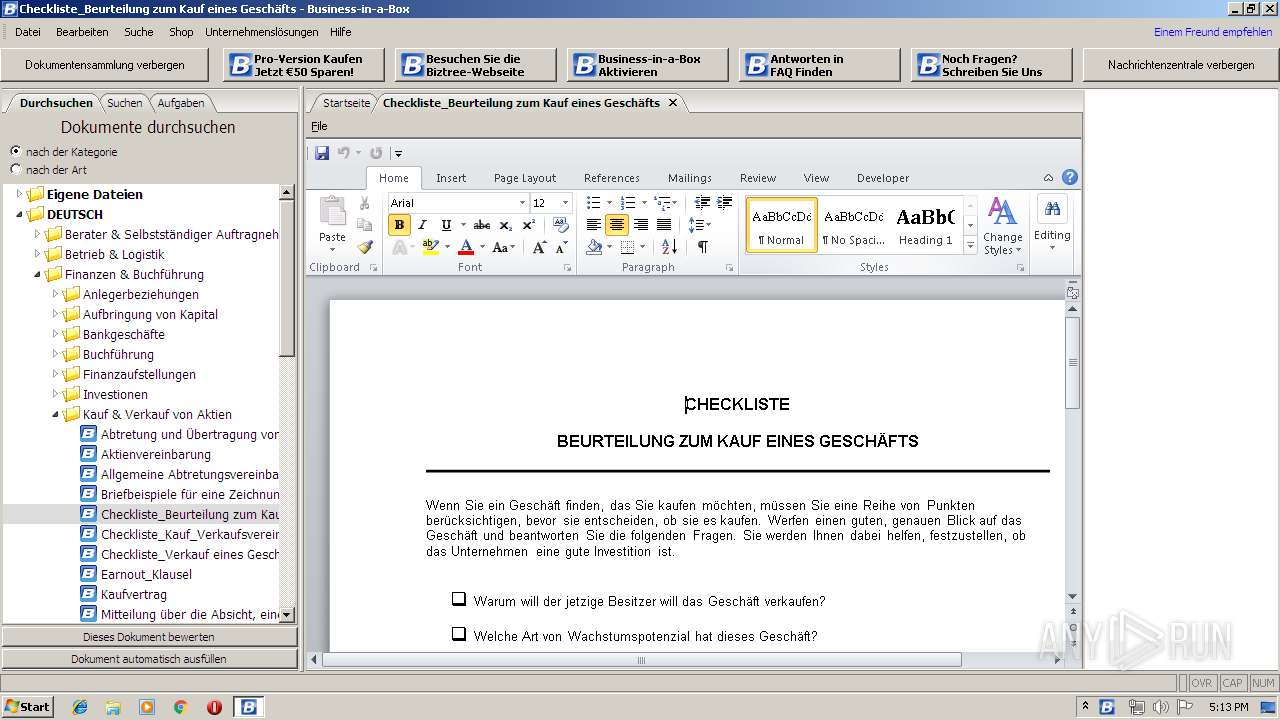Toggle Subscript formatting
The height and width of the screenshot is (720, 1280).
coord(505,225)
